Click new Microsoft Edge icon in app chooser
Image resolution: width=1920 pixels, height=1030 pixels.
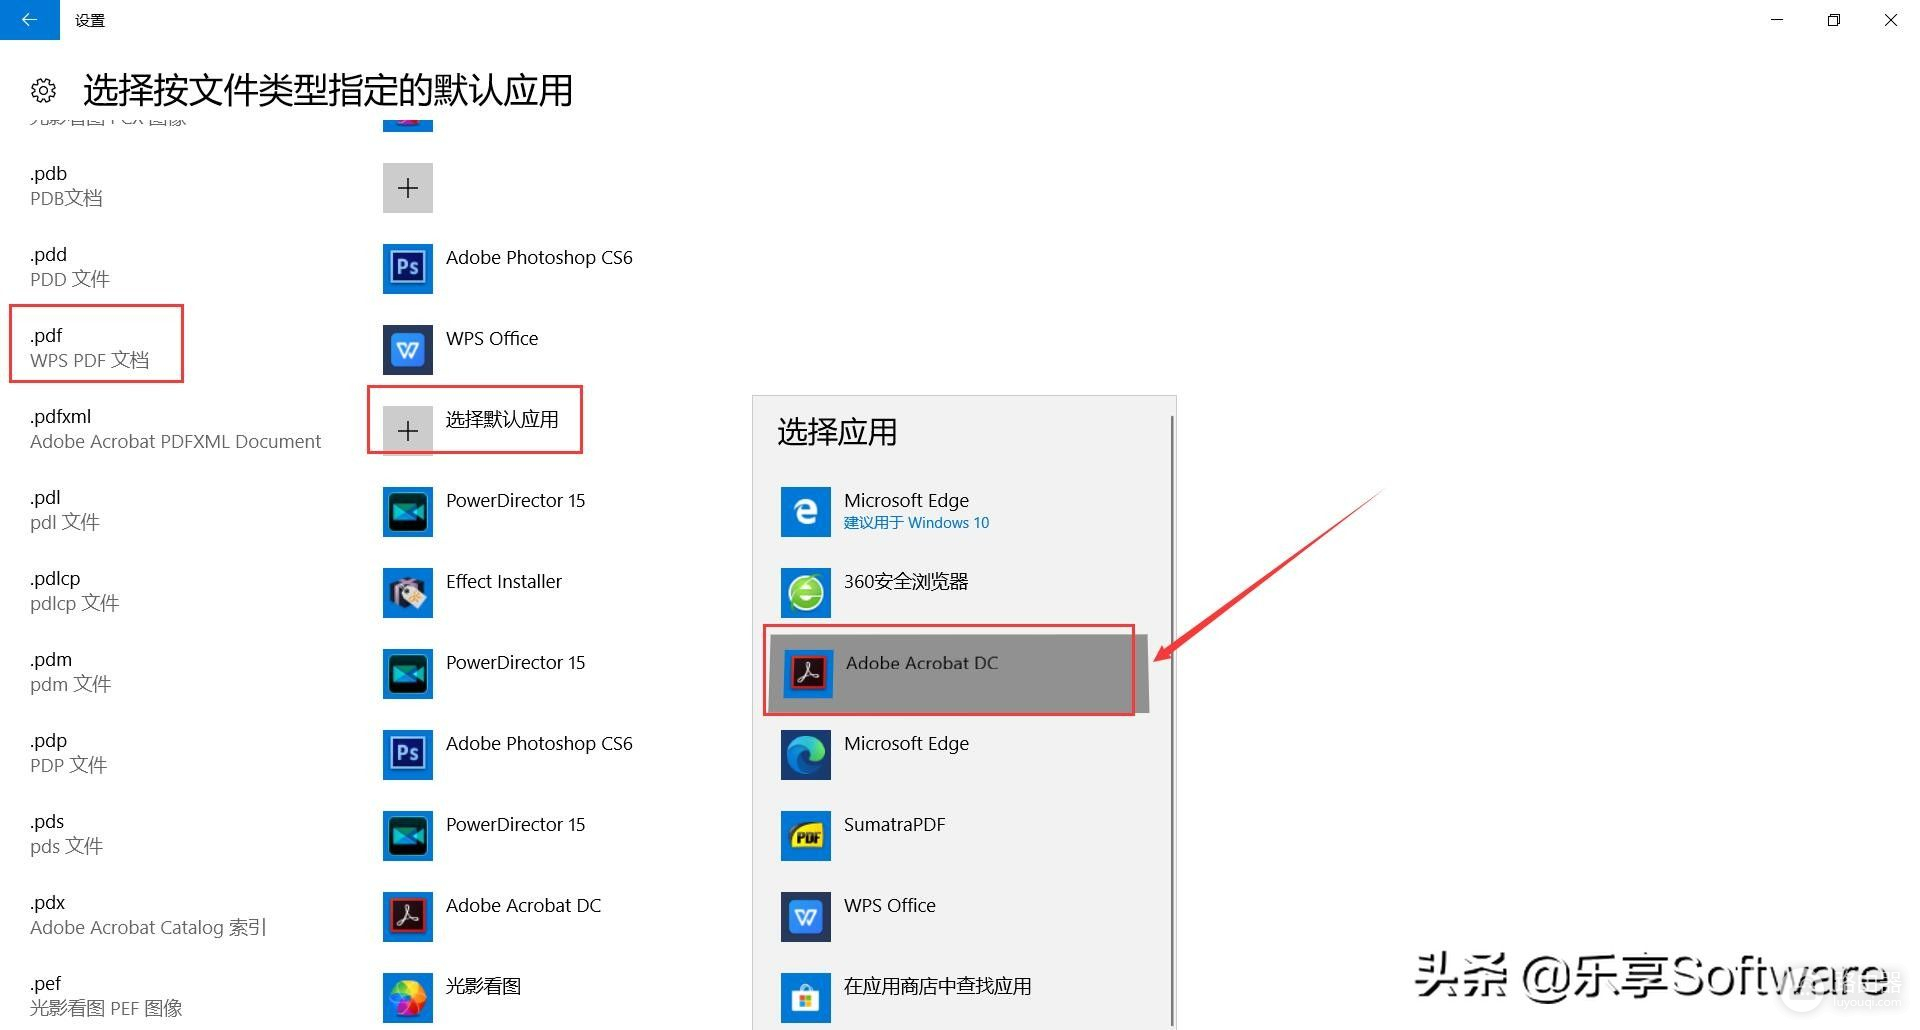[806, 755]
